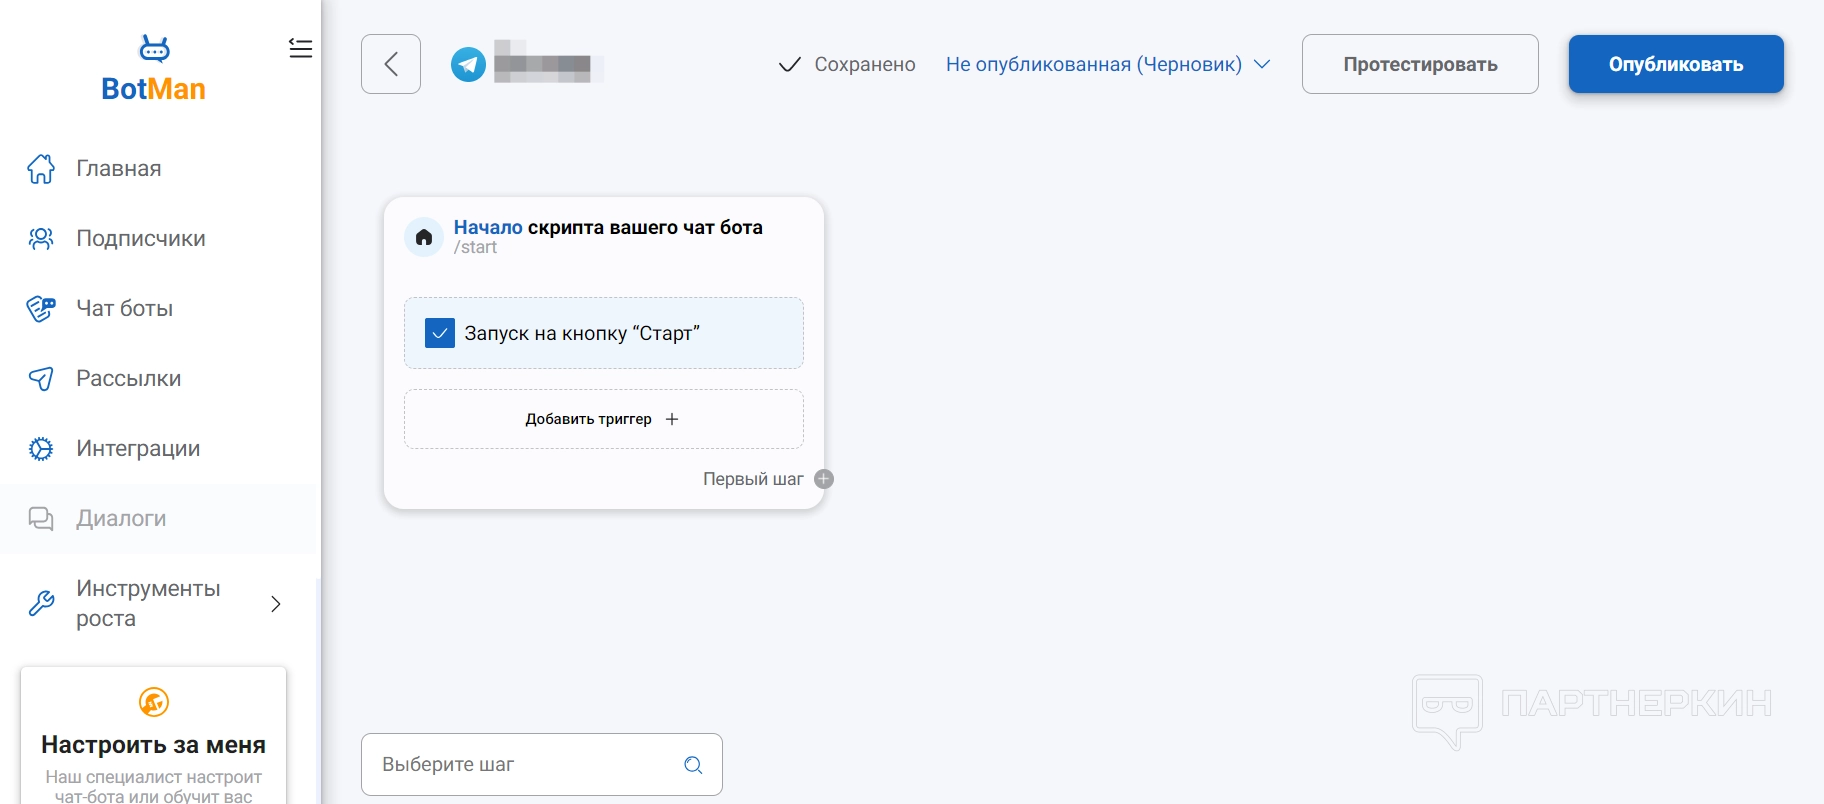Screen dimensions: 1824x804
Task: Click the search magnifier in the step selector
Action: coord(693,765)
